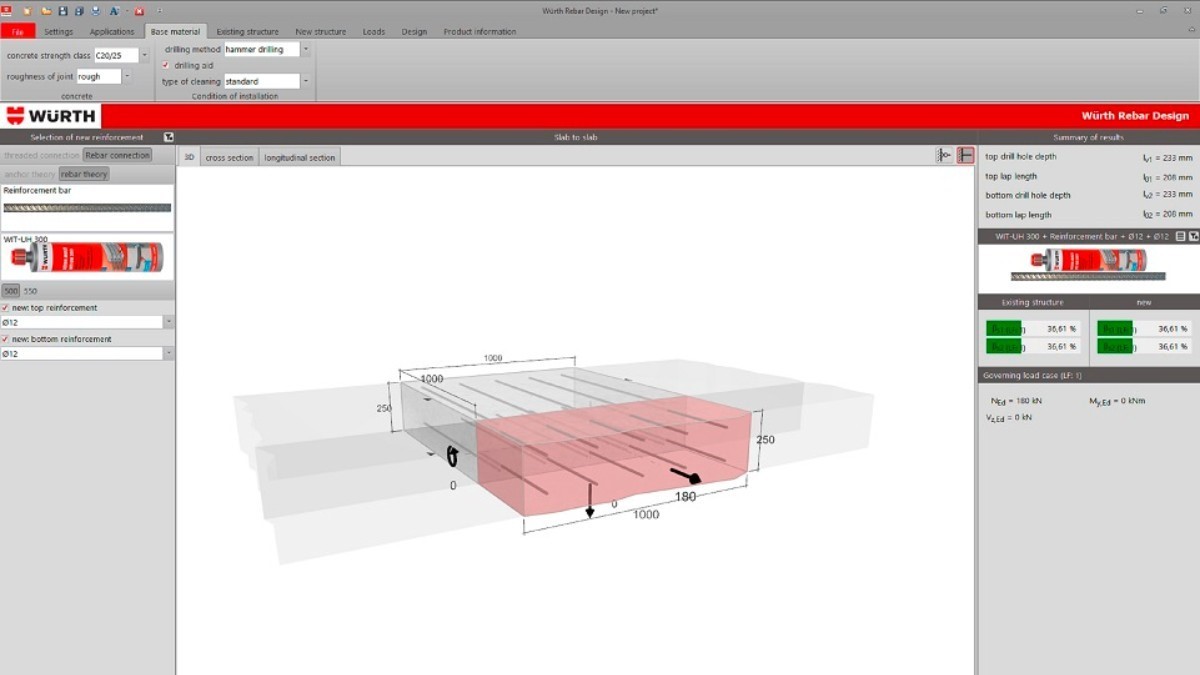This screenshot has width=1200, height=675.
Task: Click the 'rough' roughness of joint field
Action: pos(98,76)
